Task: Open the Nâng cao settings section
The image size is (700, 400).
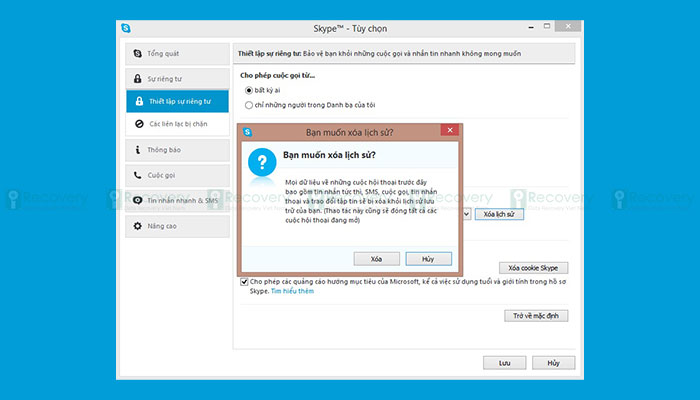Action: coord(177,226)
